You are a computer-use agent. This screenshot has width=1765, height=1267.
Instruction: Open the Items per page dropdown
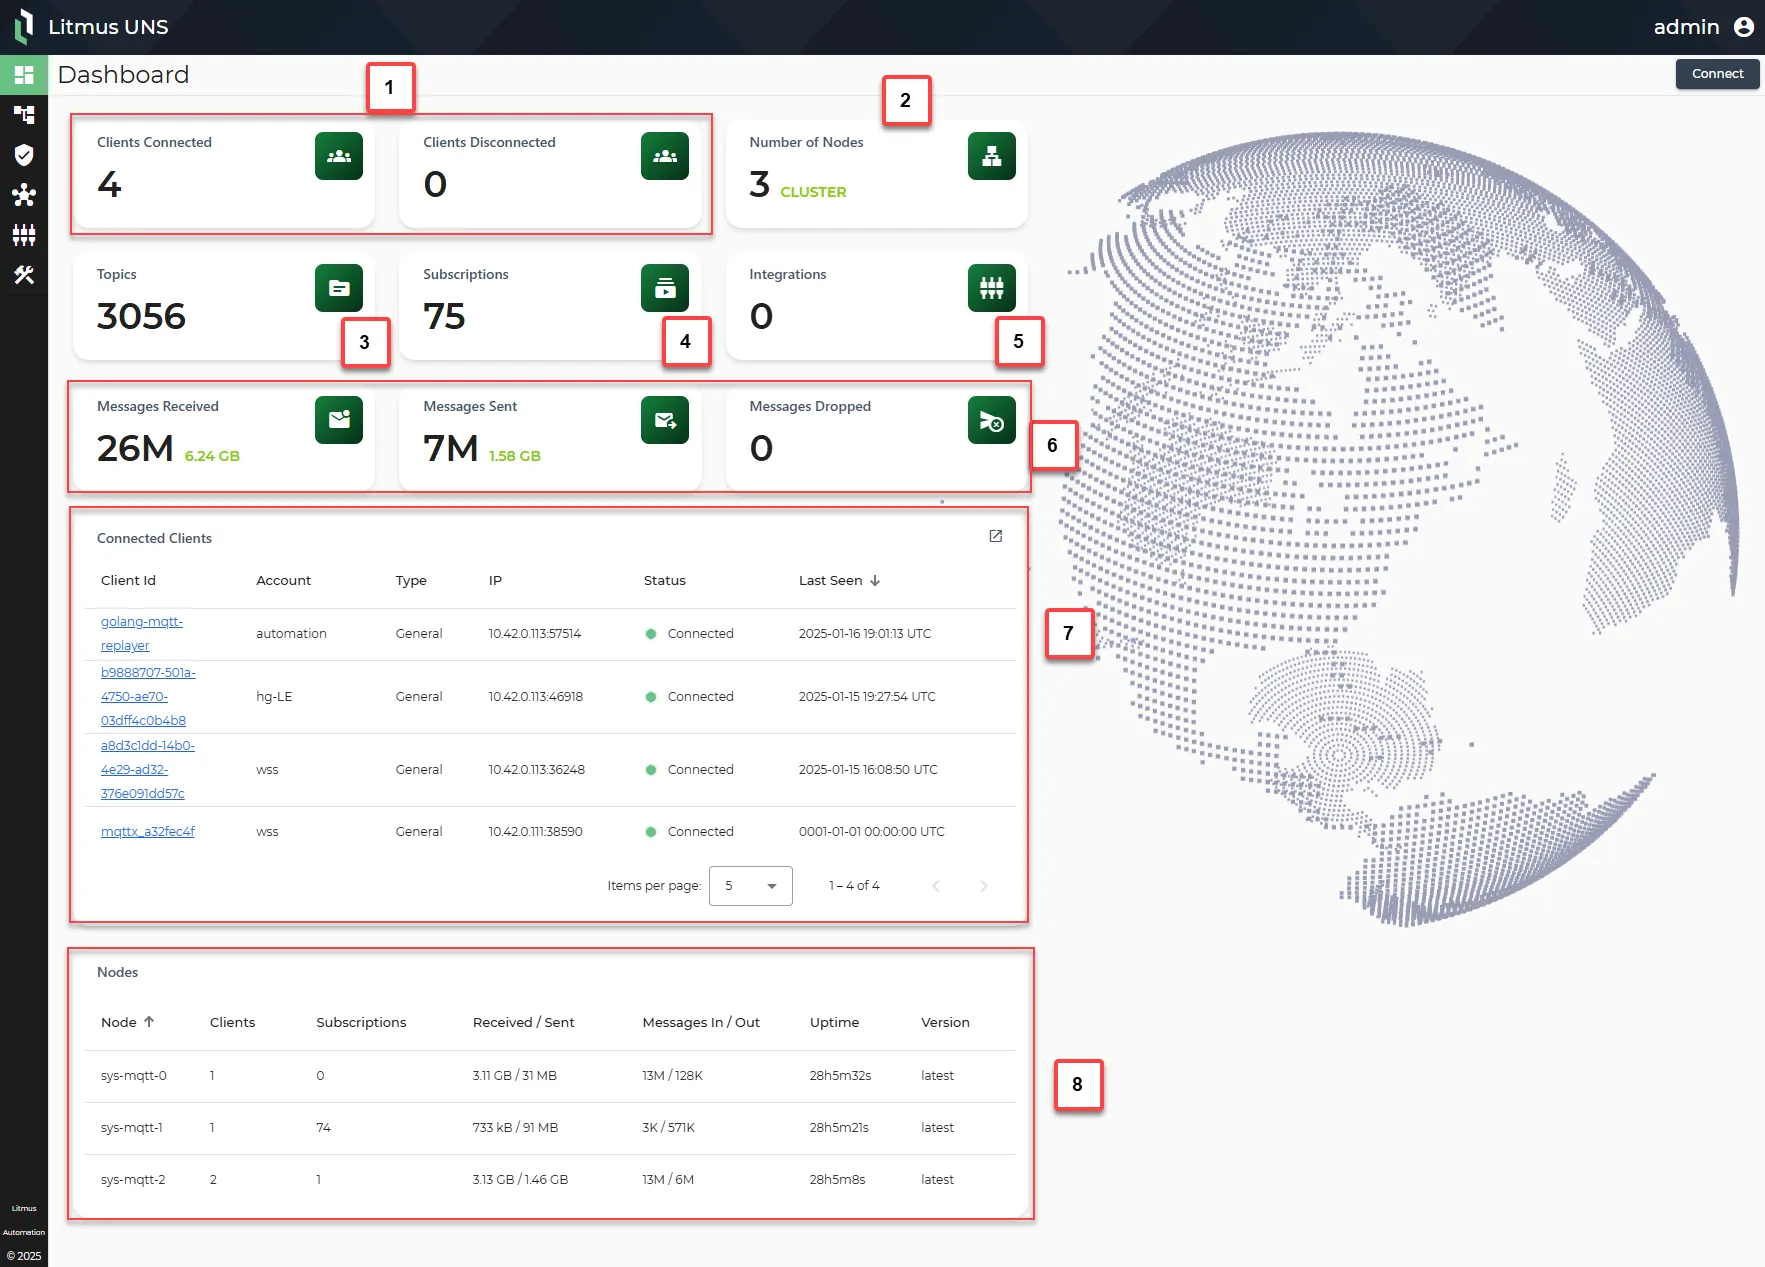(751, 886)
